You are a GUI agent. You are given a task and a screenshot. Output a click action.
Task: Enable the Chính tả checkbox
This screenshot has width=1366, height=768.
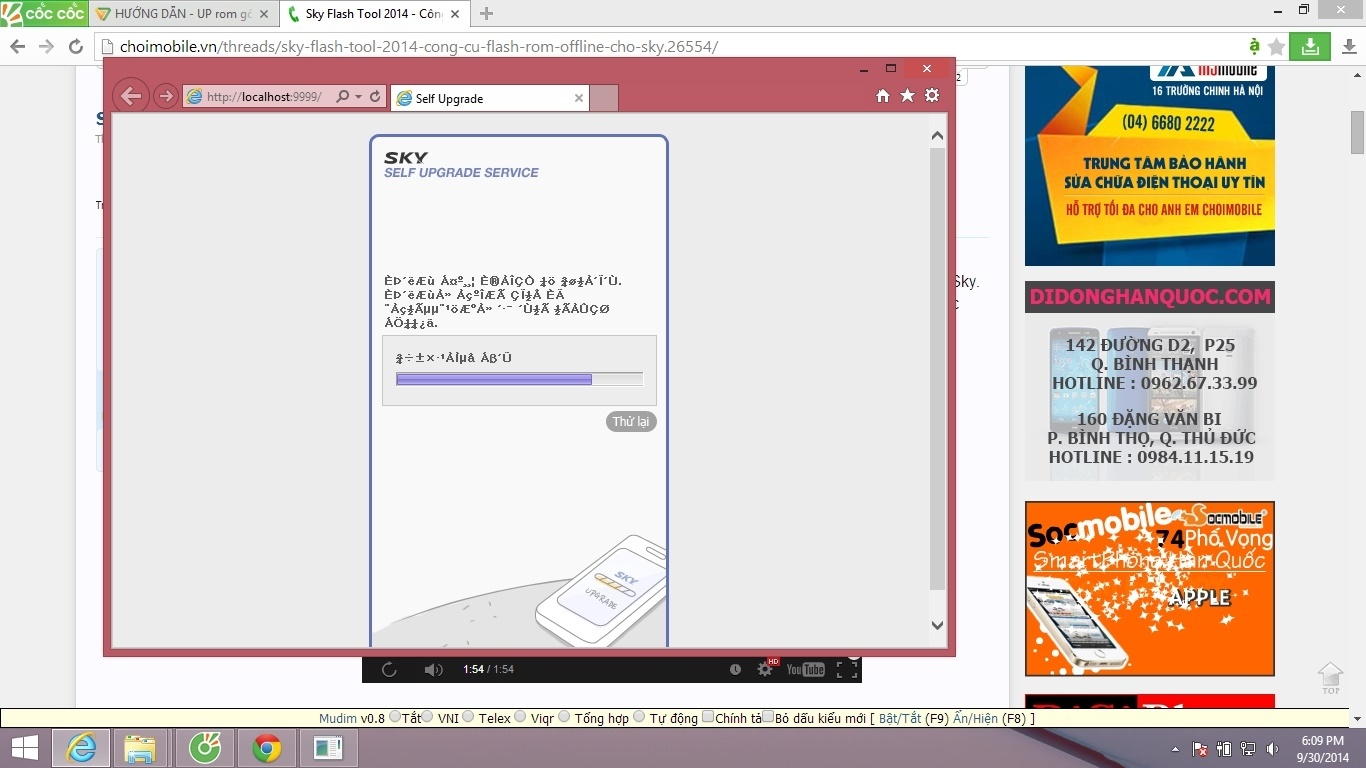tap(708, 717)
